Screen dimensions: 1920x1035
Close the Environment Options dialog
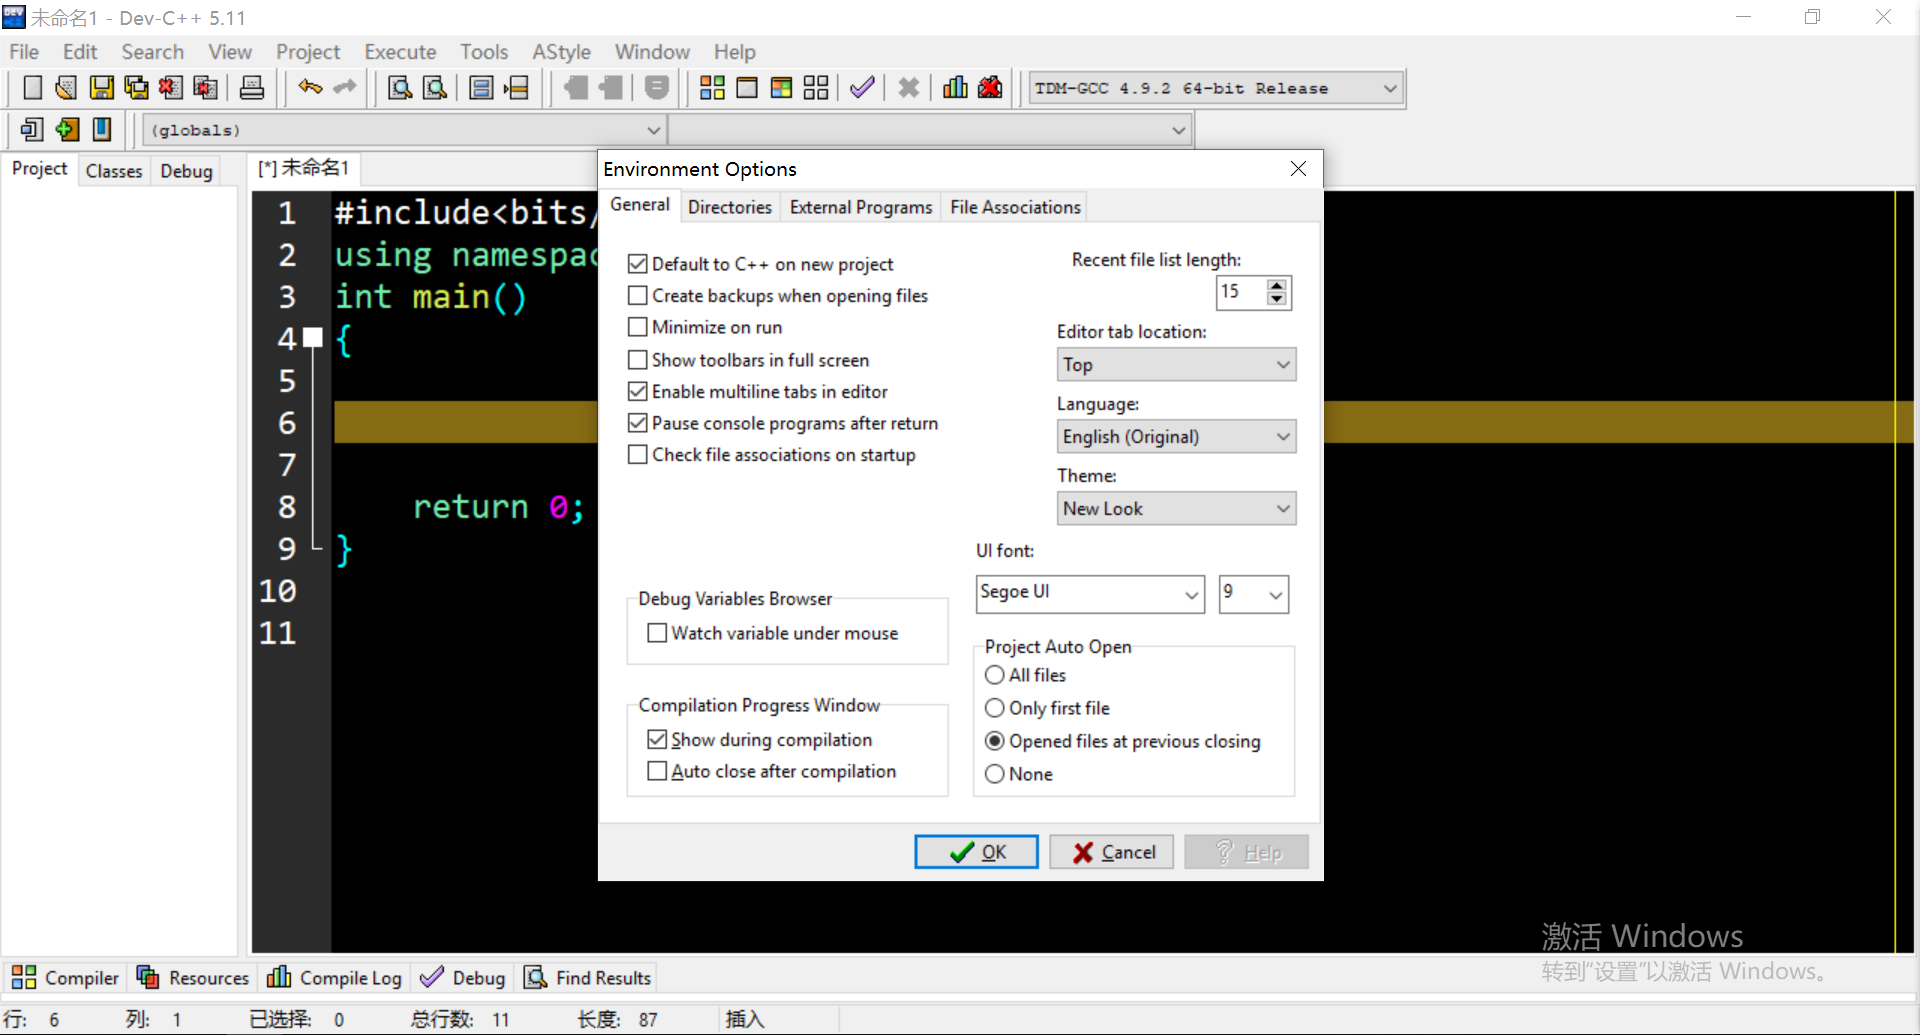(x=1298, y=169)
